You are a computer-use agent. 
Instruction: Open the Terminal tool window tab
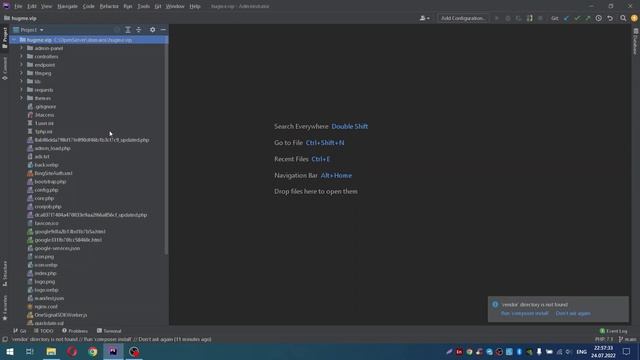(x=109, y=331)
